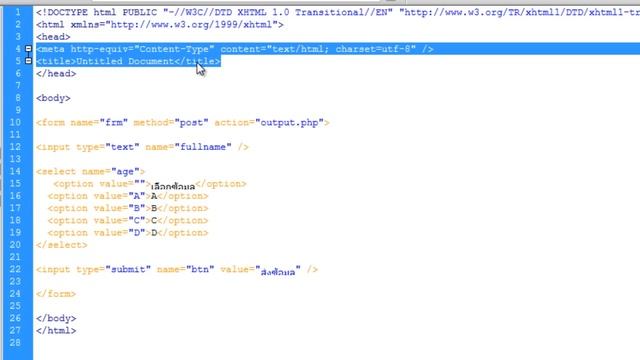Click the option value="D" line
The width and height of the screenshot is (640, 360).
(x=128, y=233)
